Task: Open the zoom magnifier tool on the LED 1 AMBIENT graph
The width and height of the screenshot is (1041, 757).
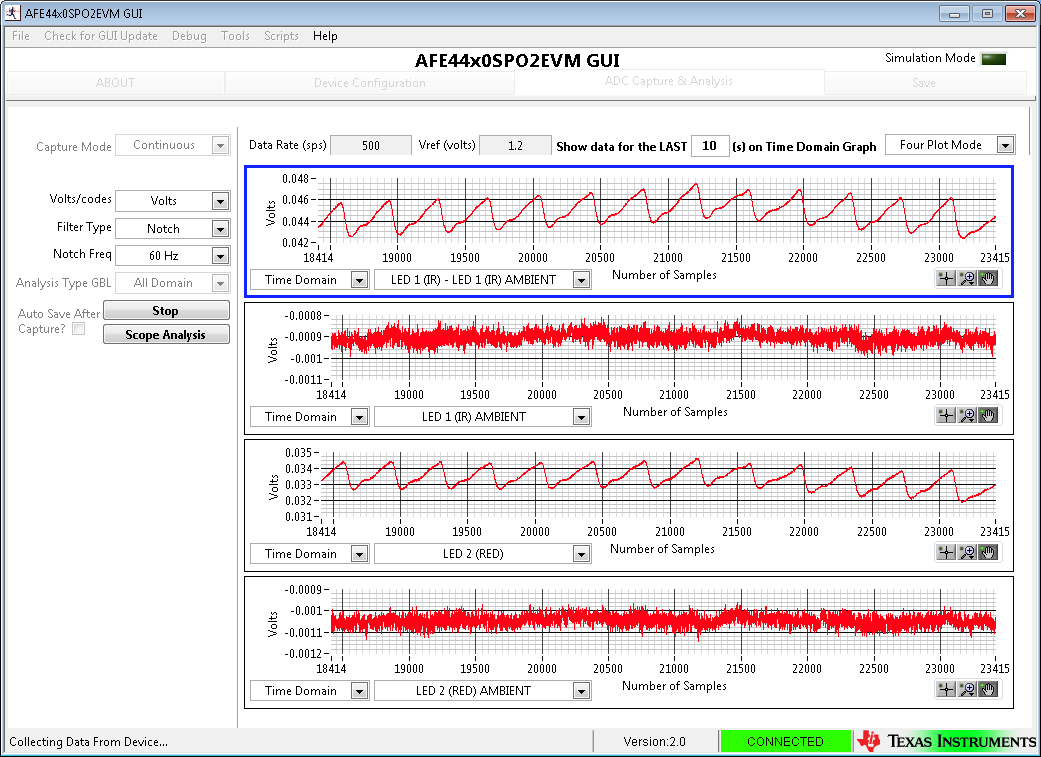Action: click(x=967, y=415)
